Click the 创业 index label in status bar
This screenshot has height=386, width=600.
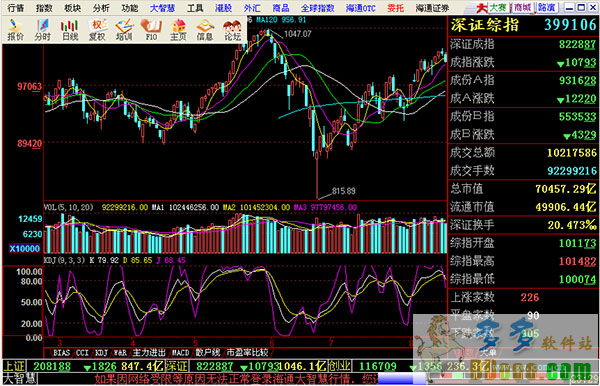(x=340, y=366)
